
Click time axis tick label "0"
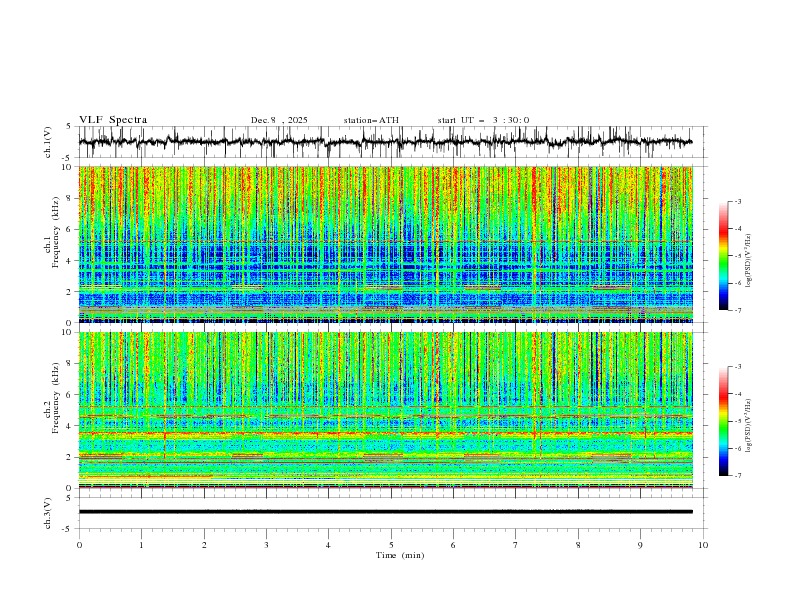click(x=79, y=545)
